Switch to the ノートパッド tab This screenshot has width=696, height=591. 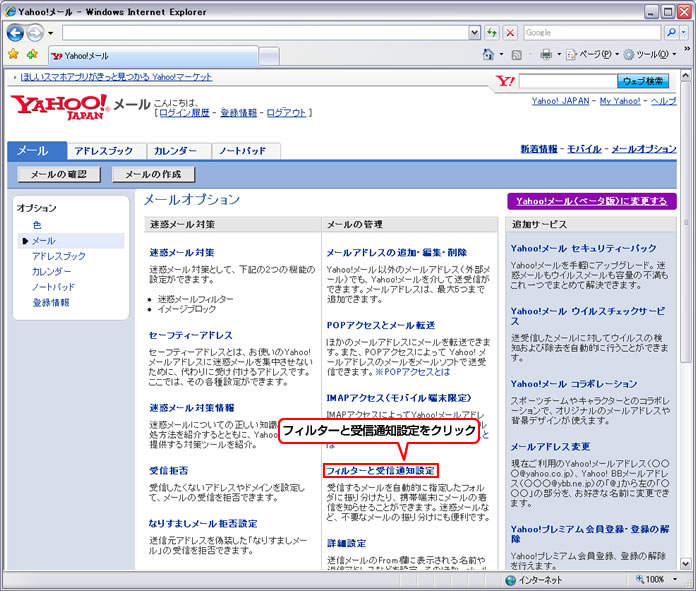pyautogui.click(x=245, y=151)
